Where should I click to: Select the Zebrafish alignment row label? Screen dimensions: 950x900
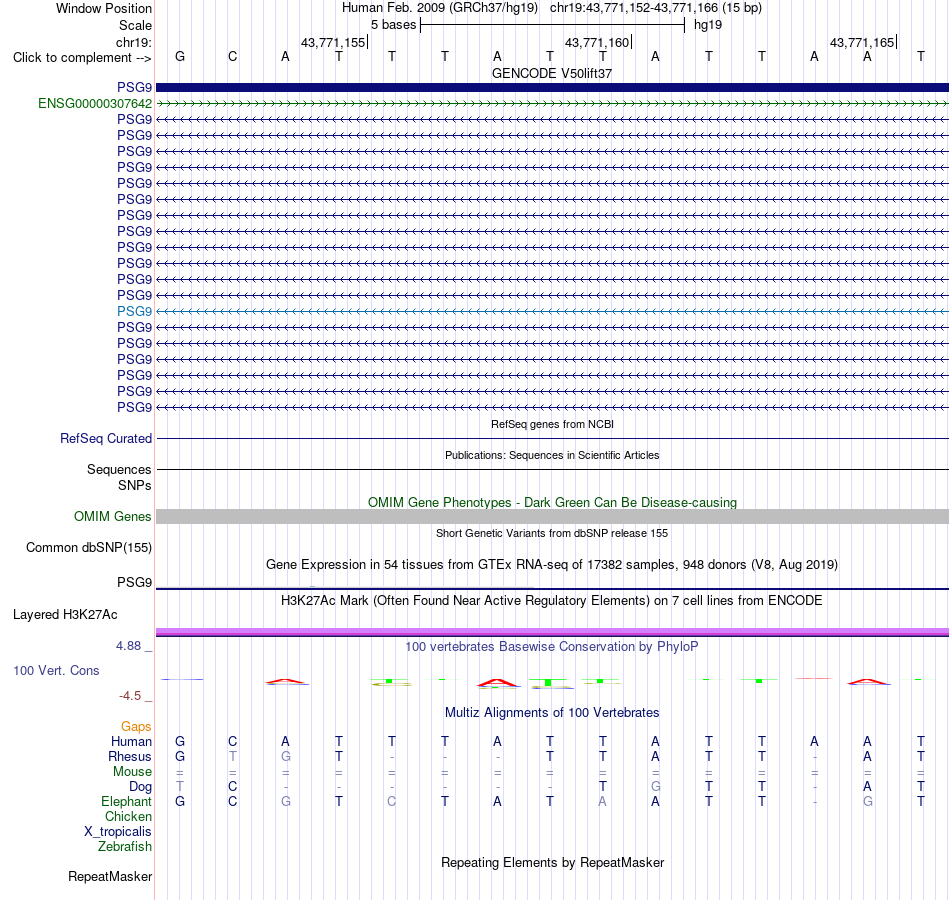(x=125, y=846)
